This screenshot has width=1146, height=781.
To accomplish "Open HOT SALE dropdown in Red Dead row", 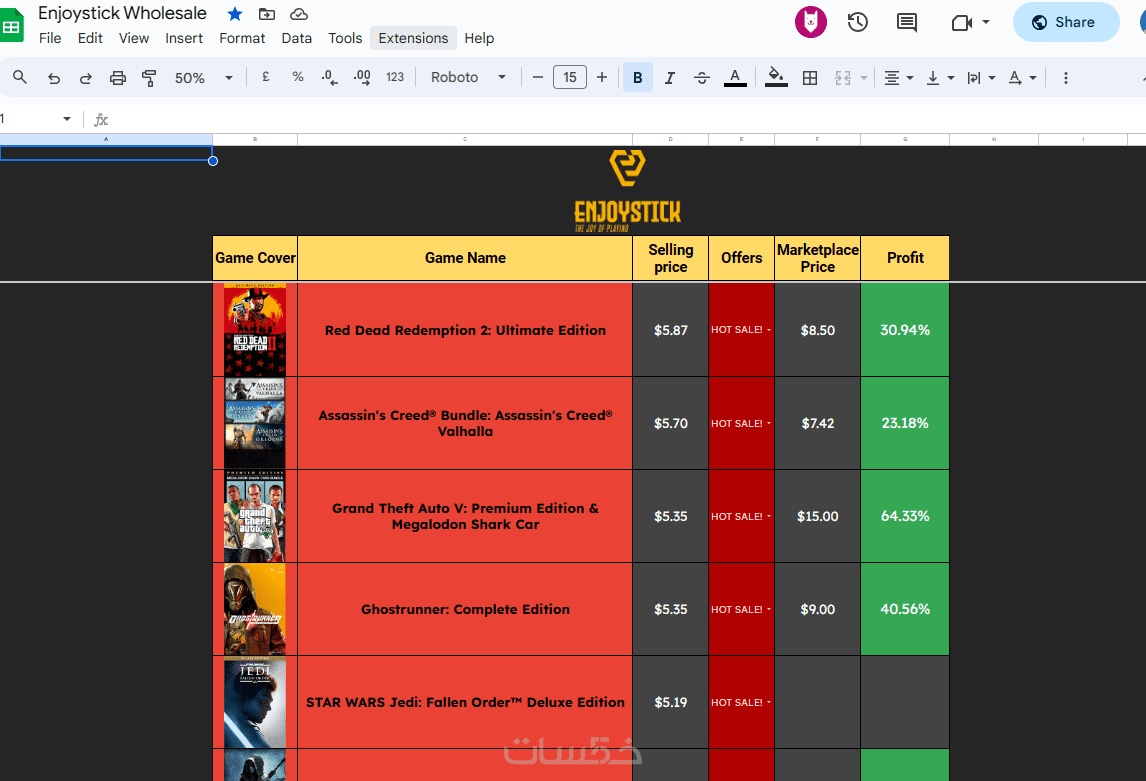I will [x=768, y=330].
